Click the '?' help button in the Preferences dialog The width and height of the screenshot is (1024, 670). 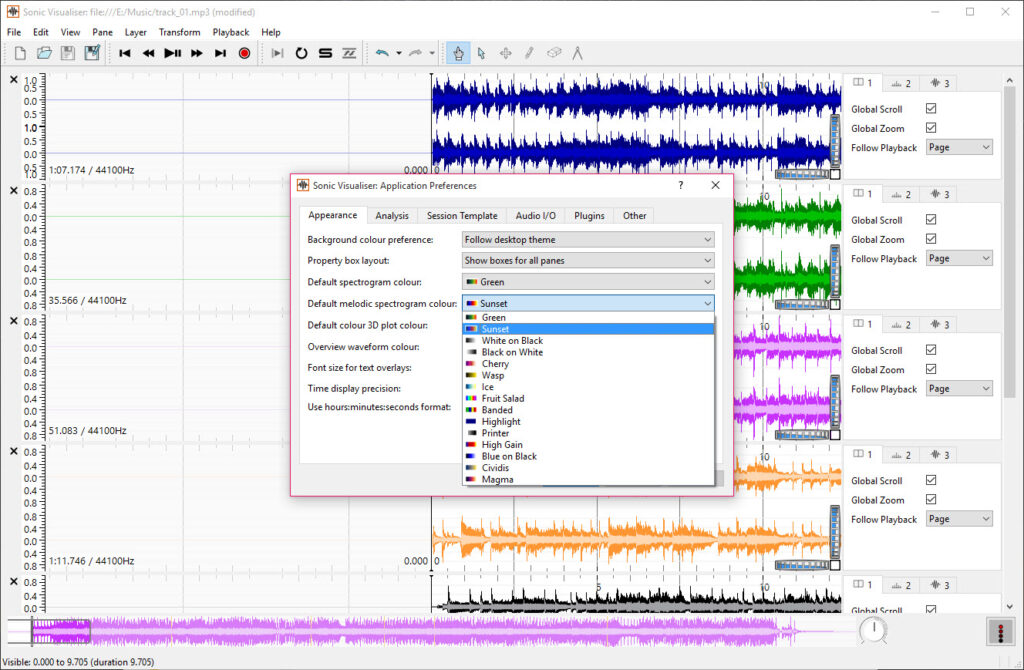click(680, 185)
